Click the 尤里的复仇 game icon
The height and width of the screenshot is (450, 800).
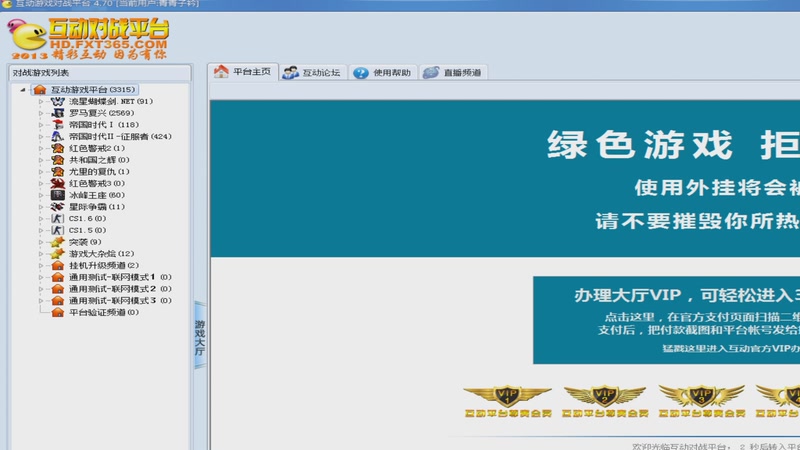(58, 172)
